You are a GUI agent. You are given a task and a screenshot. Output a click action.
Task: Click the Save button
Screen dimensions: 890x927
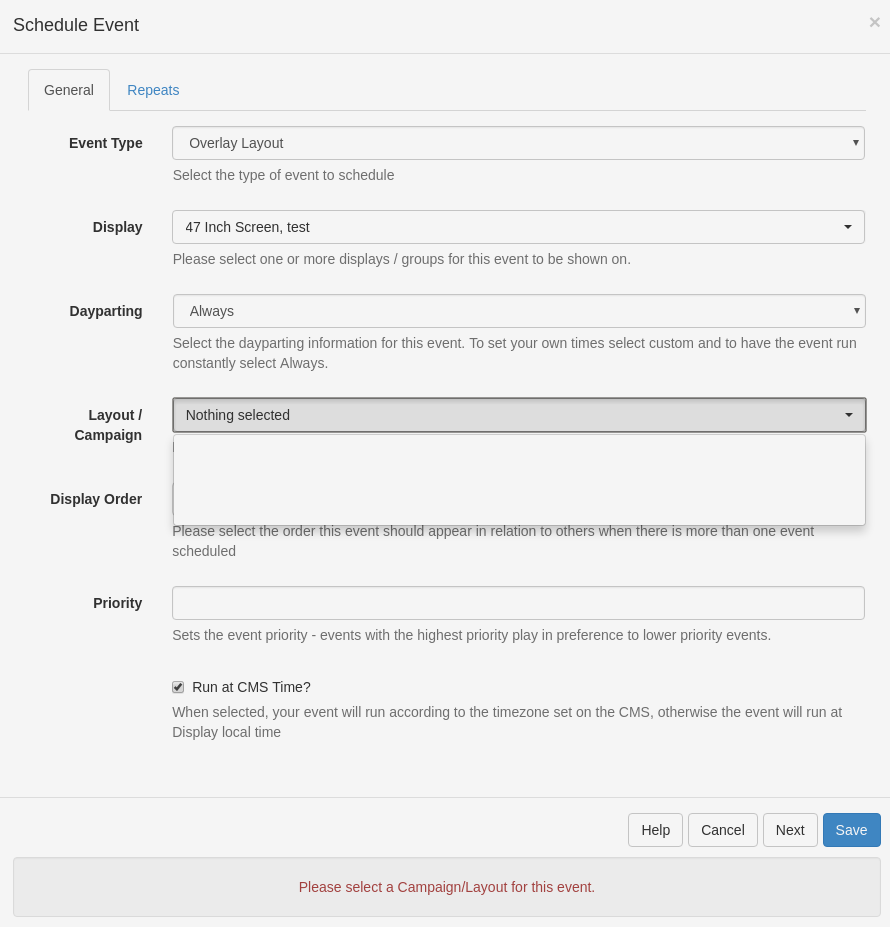coord(852,830)
